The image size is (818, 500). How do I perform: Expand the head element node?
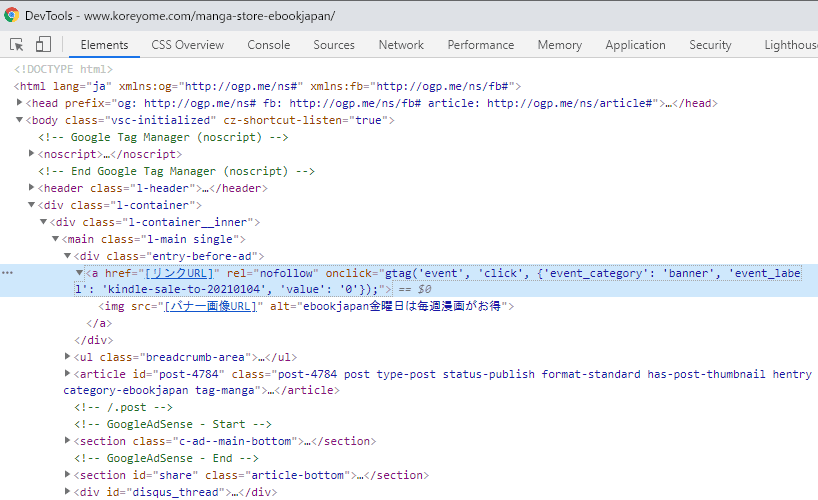[19, 103]
